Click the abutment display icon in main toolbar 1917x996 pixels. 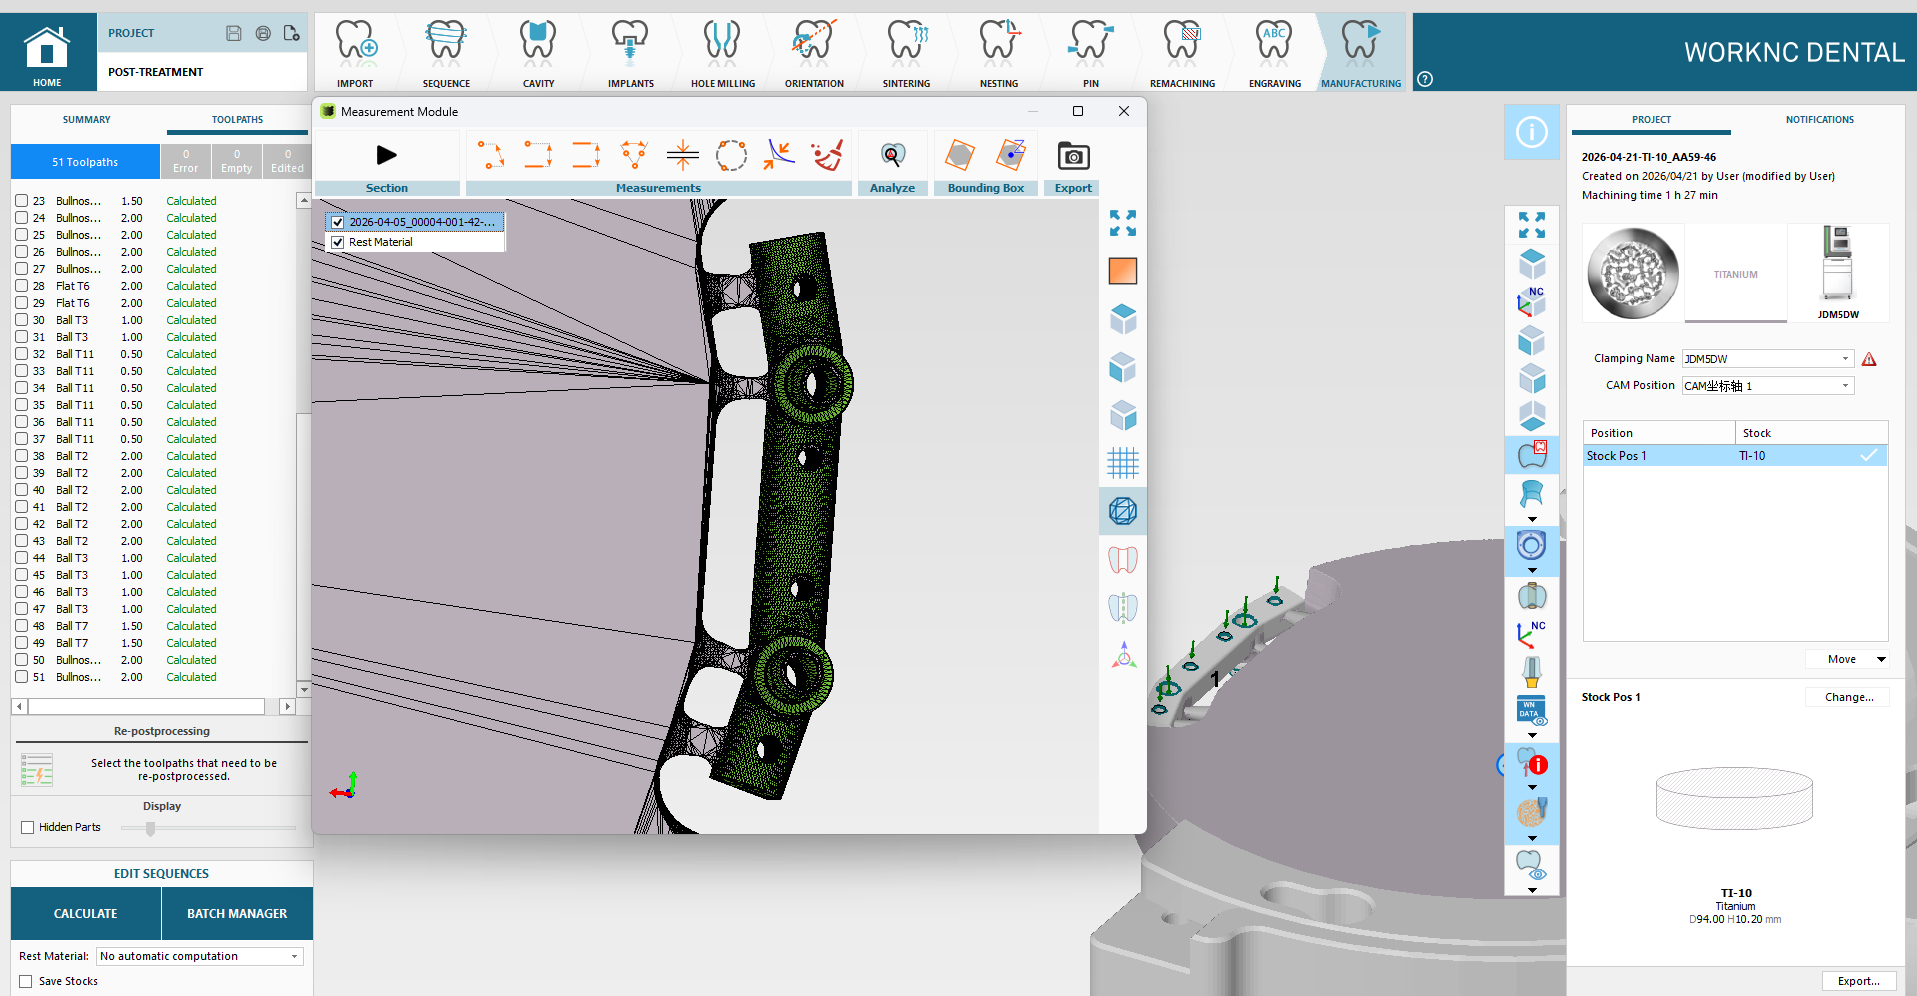pyautogui.click(x=1531, y=670)
